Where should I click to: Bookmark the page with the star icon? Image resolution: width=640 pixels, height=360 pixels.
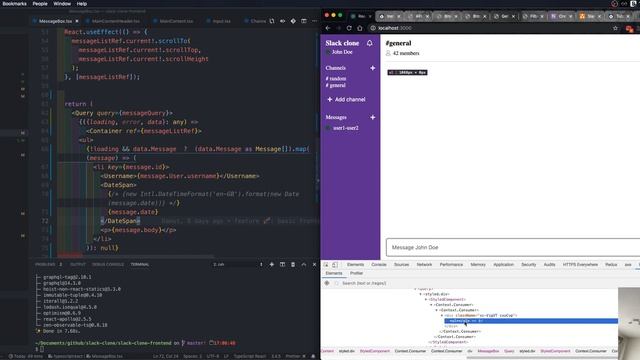[x=616, y=28]
